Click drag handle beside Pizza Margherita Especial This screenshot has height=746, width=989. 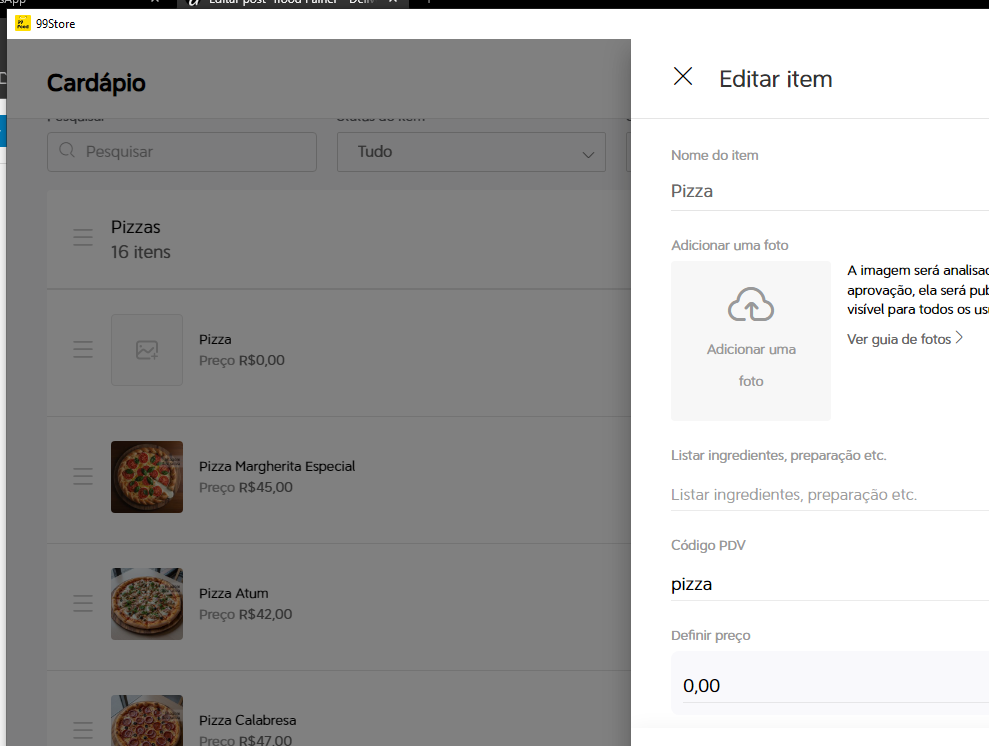[x=83, y=476]
